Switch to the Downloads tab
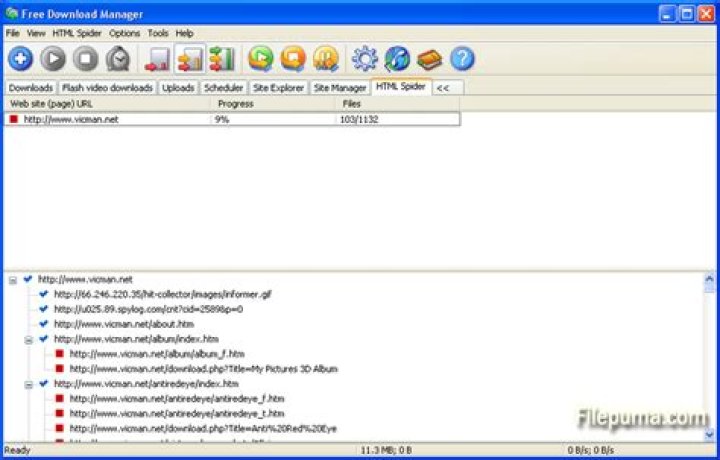720x460 pixels. tap(30, 88)
